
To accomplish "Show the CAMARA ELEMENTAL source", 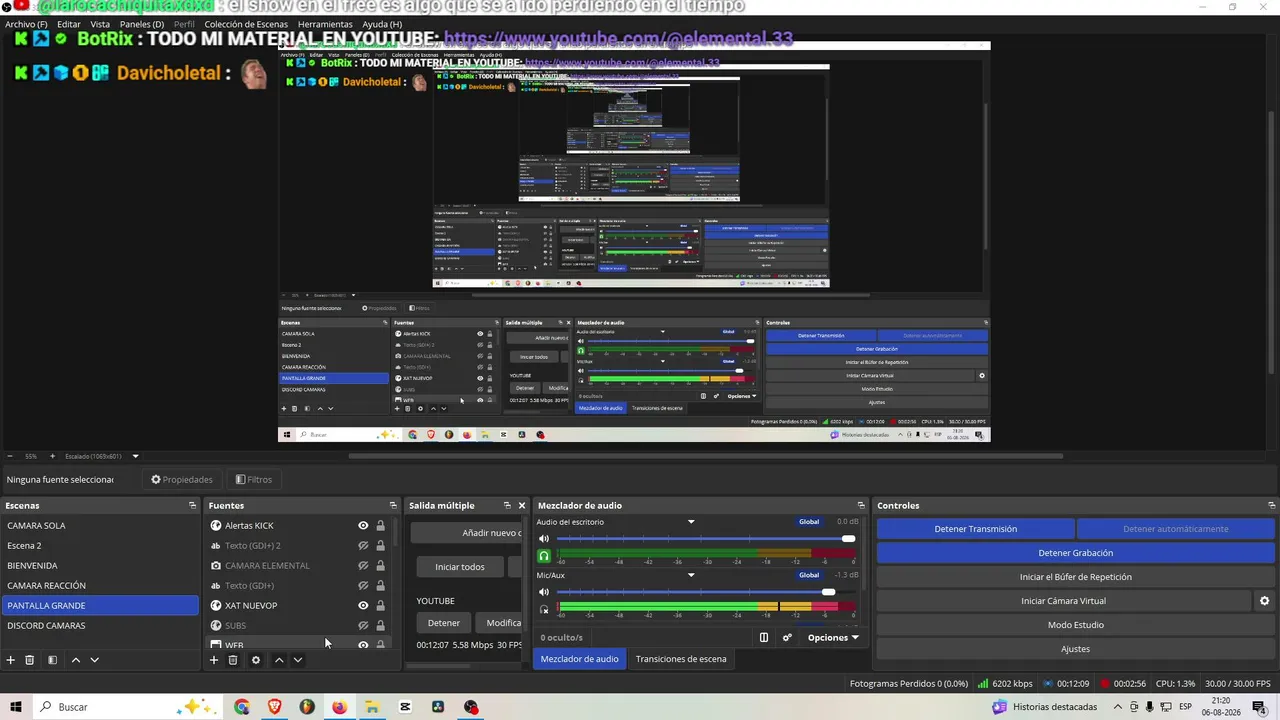I will coord(363,566).
